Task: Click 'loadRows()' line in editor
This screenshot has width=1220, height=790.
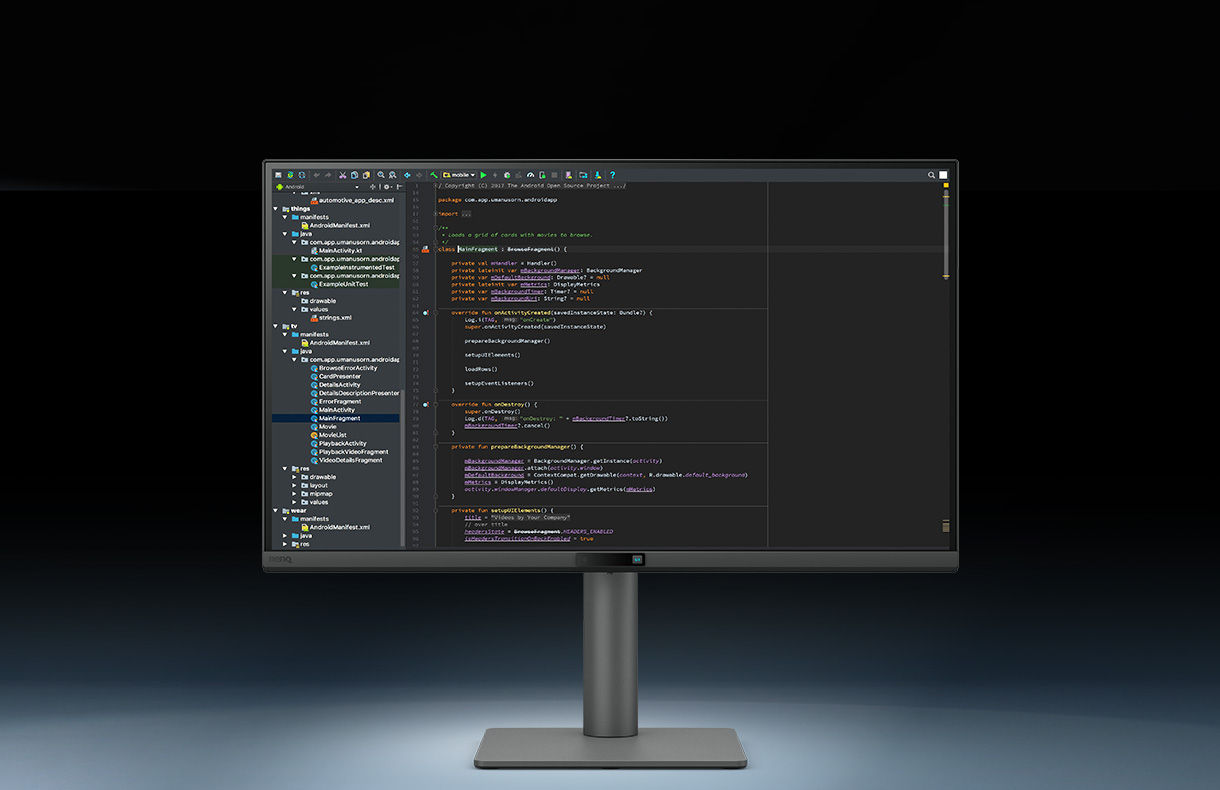Action: pos(481,369)
